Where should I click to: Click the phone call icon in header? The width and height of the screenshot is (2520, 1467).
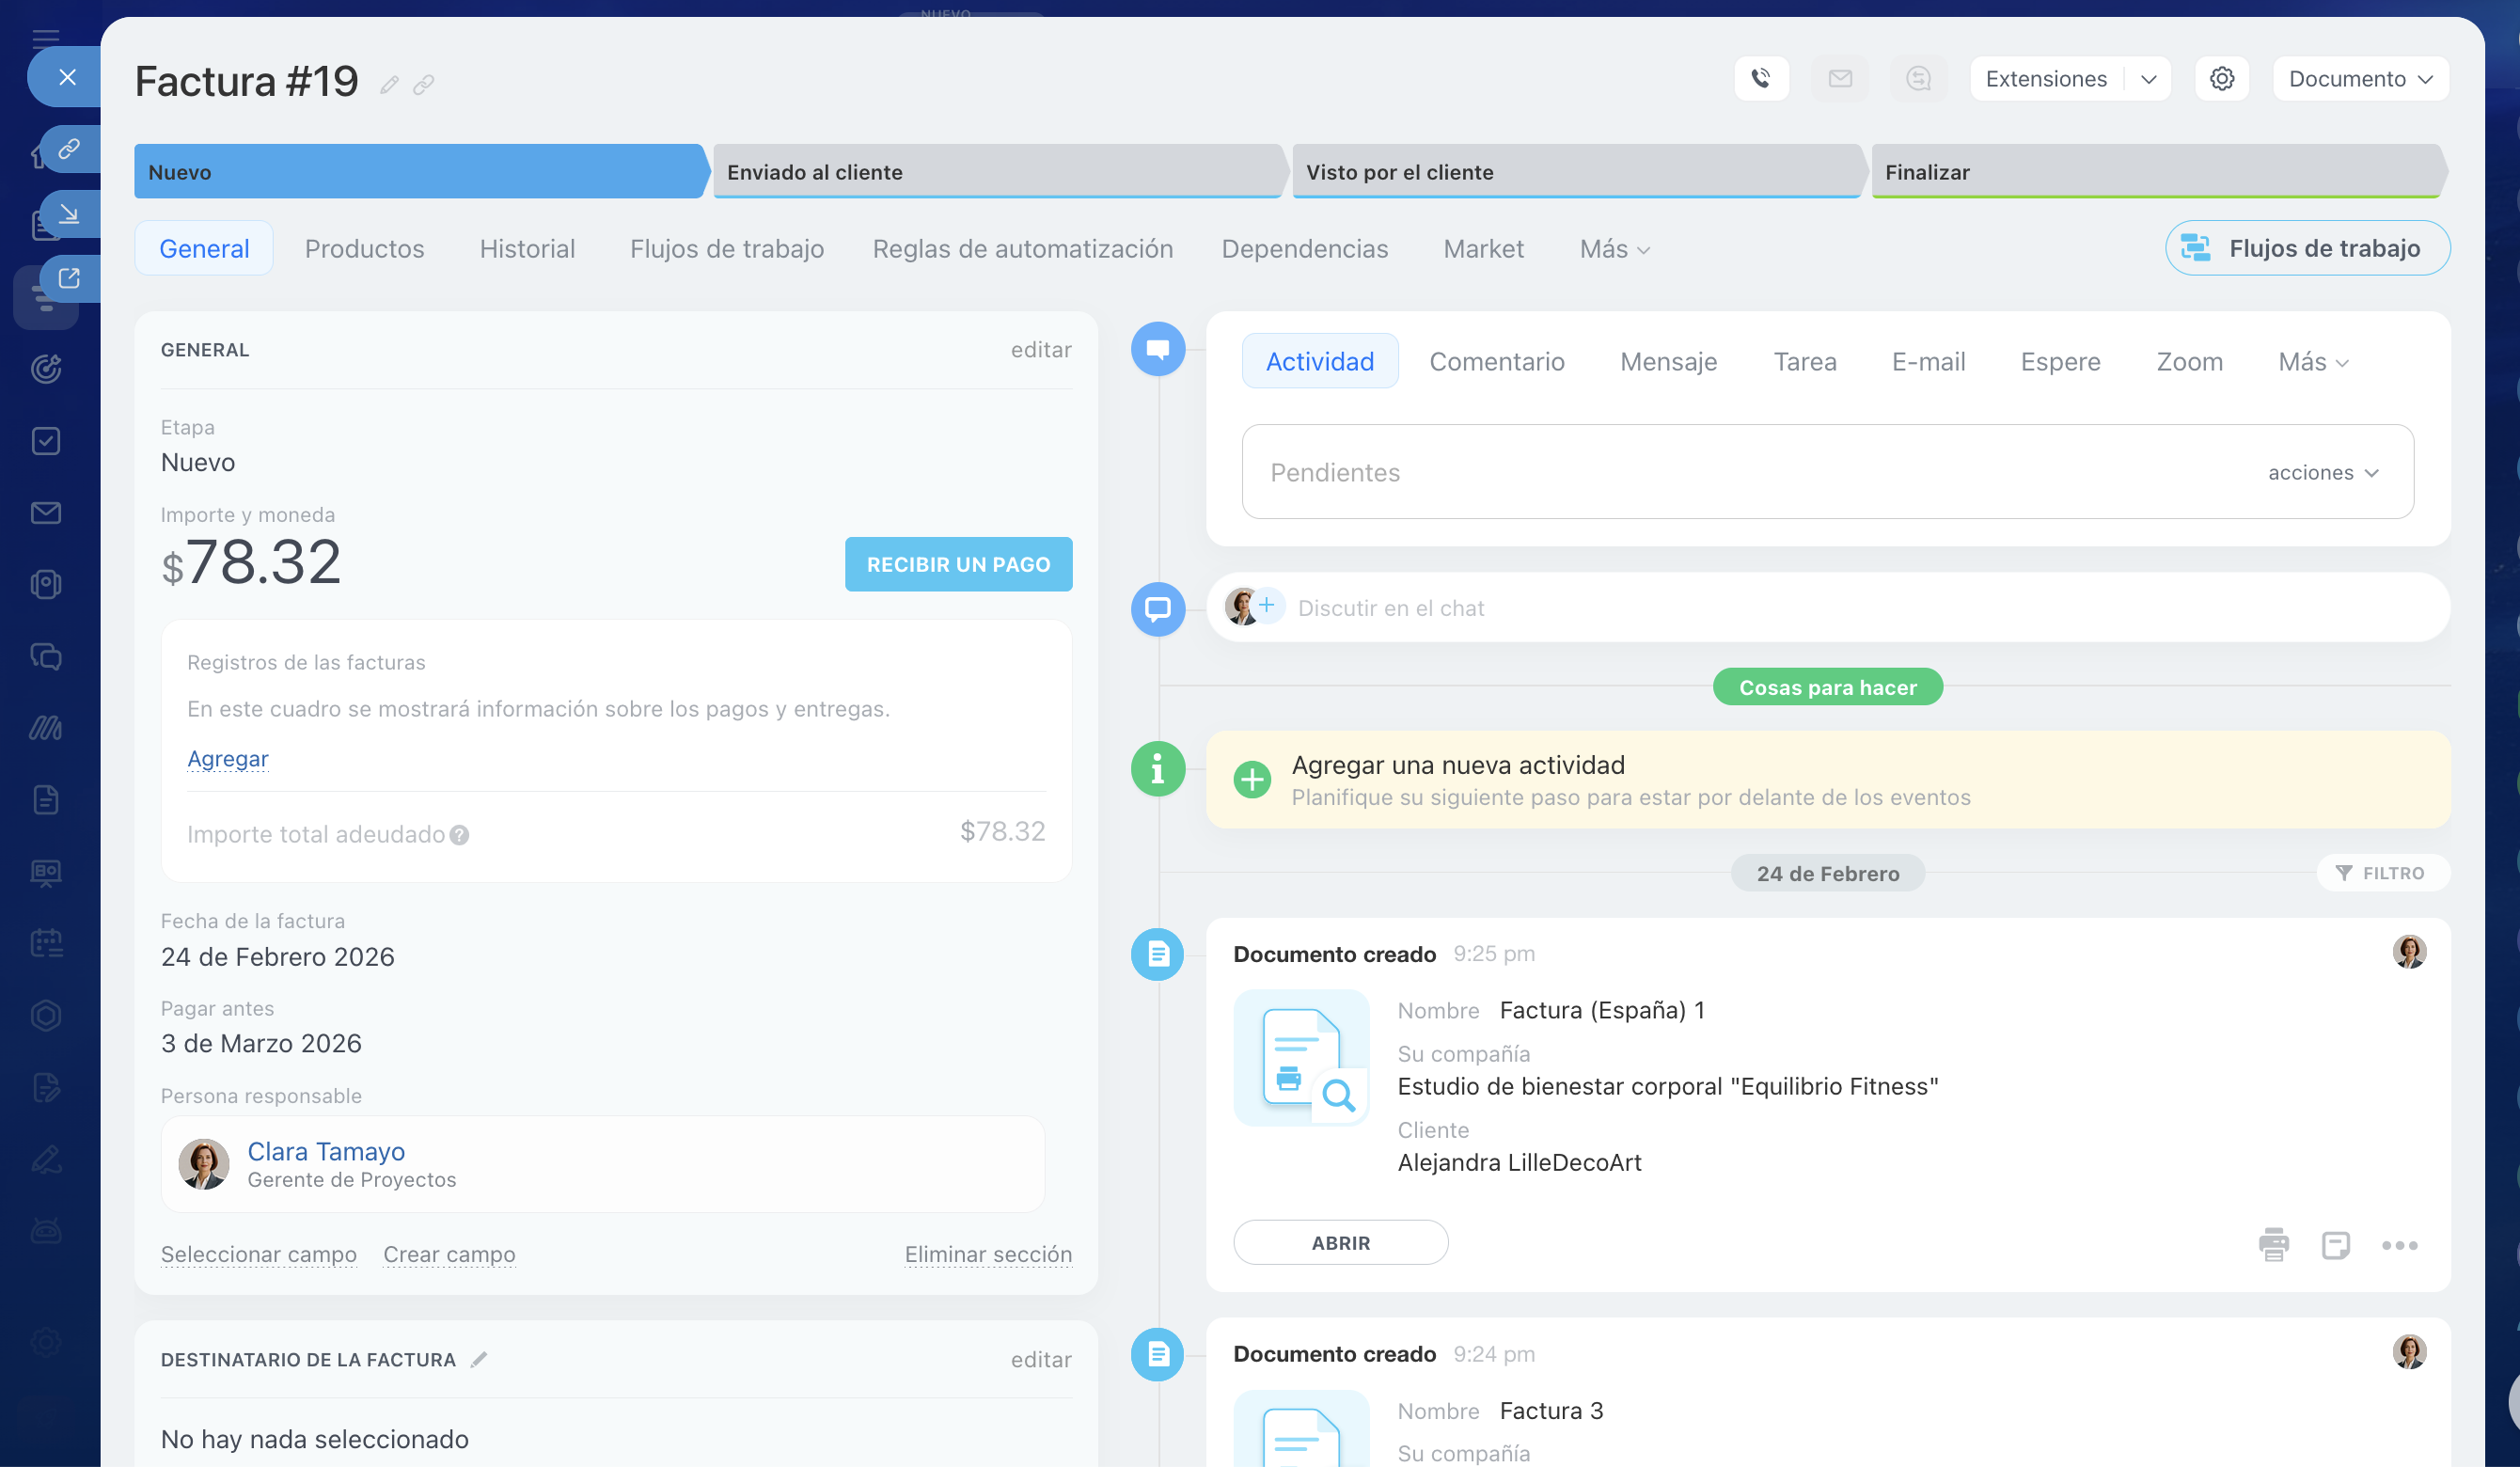tap(1761, 78)
